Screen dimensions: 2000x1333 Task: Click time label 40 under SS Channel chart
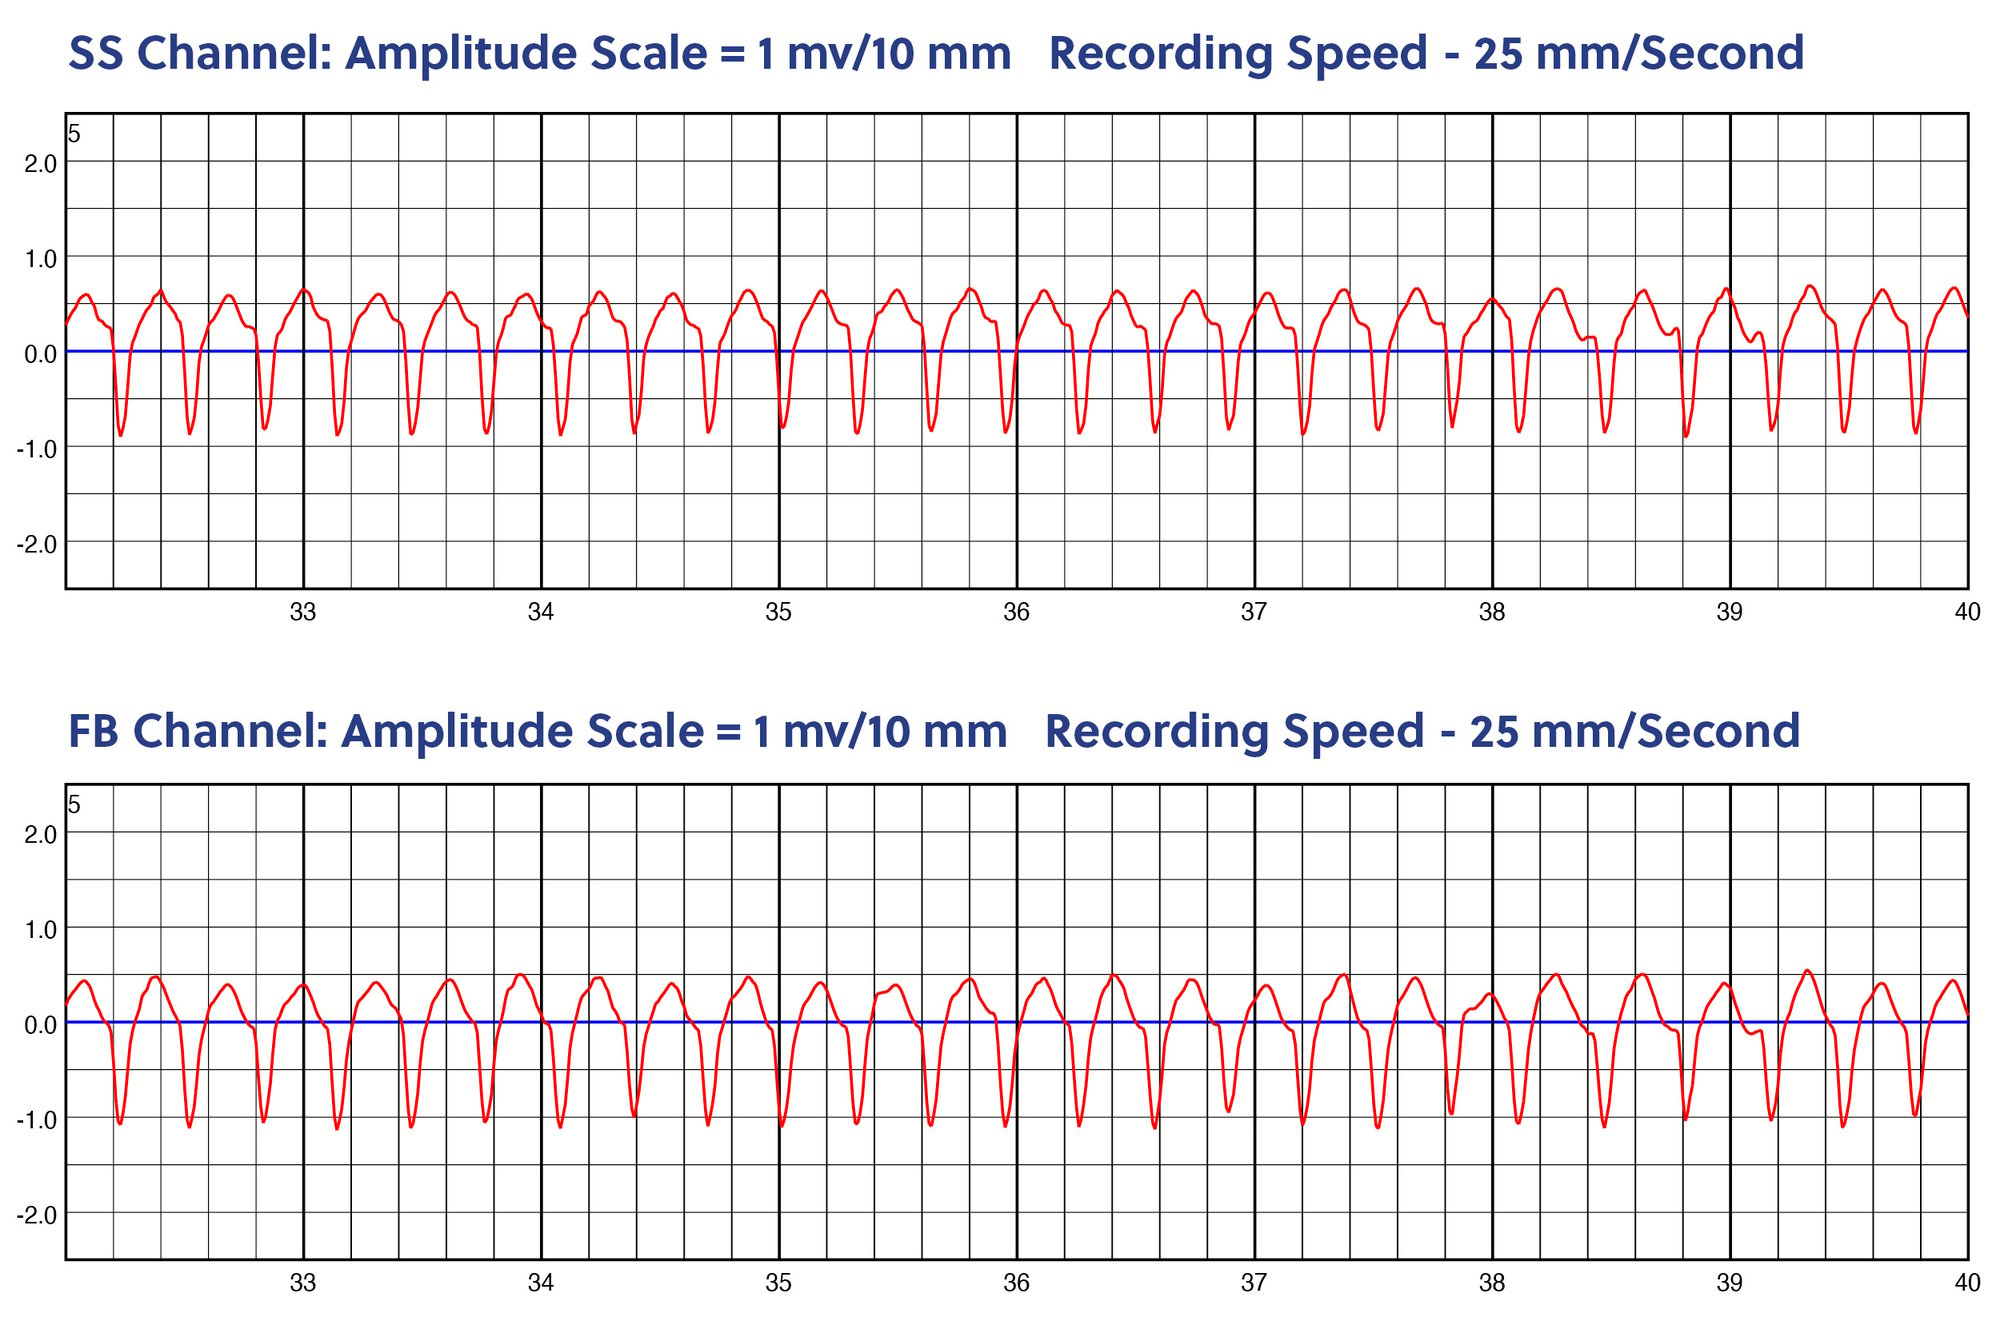click(x=1967, y=613)
